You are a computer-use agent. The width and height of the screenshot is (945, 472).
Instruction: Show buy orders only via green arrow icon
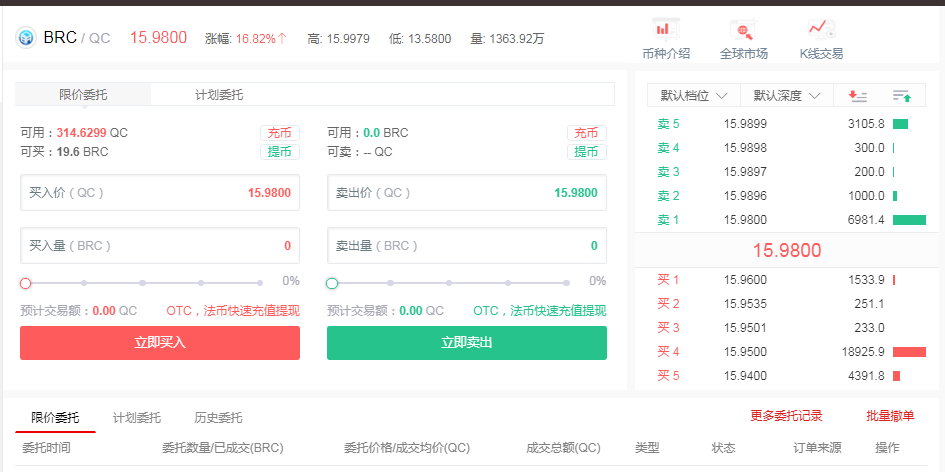click(x=902, y=95)
